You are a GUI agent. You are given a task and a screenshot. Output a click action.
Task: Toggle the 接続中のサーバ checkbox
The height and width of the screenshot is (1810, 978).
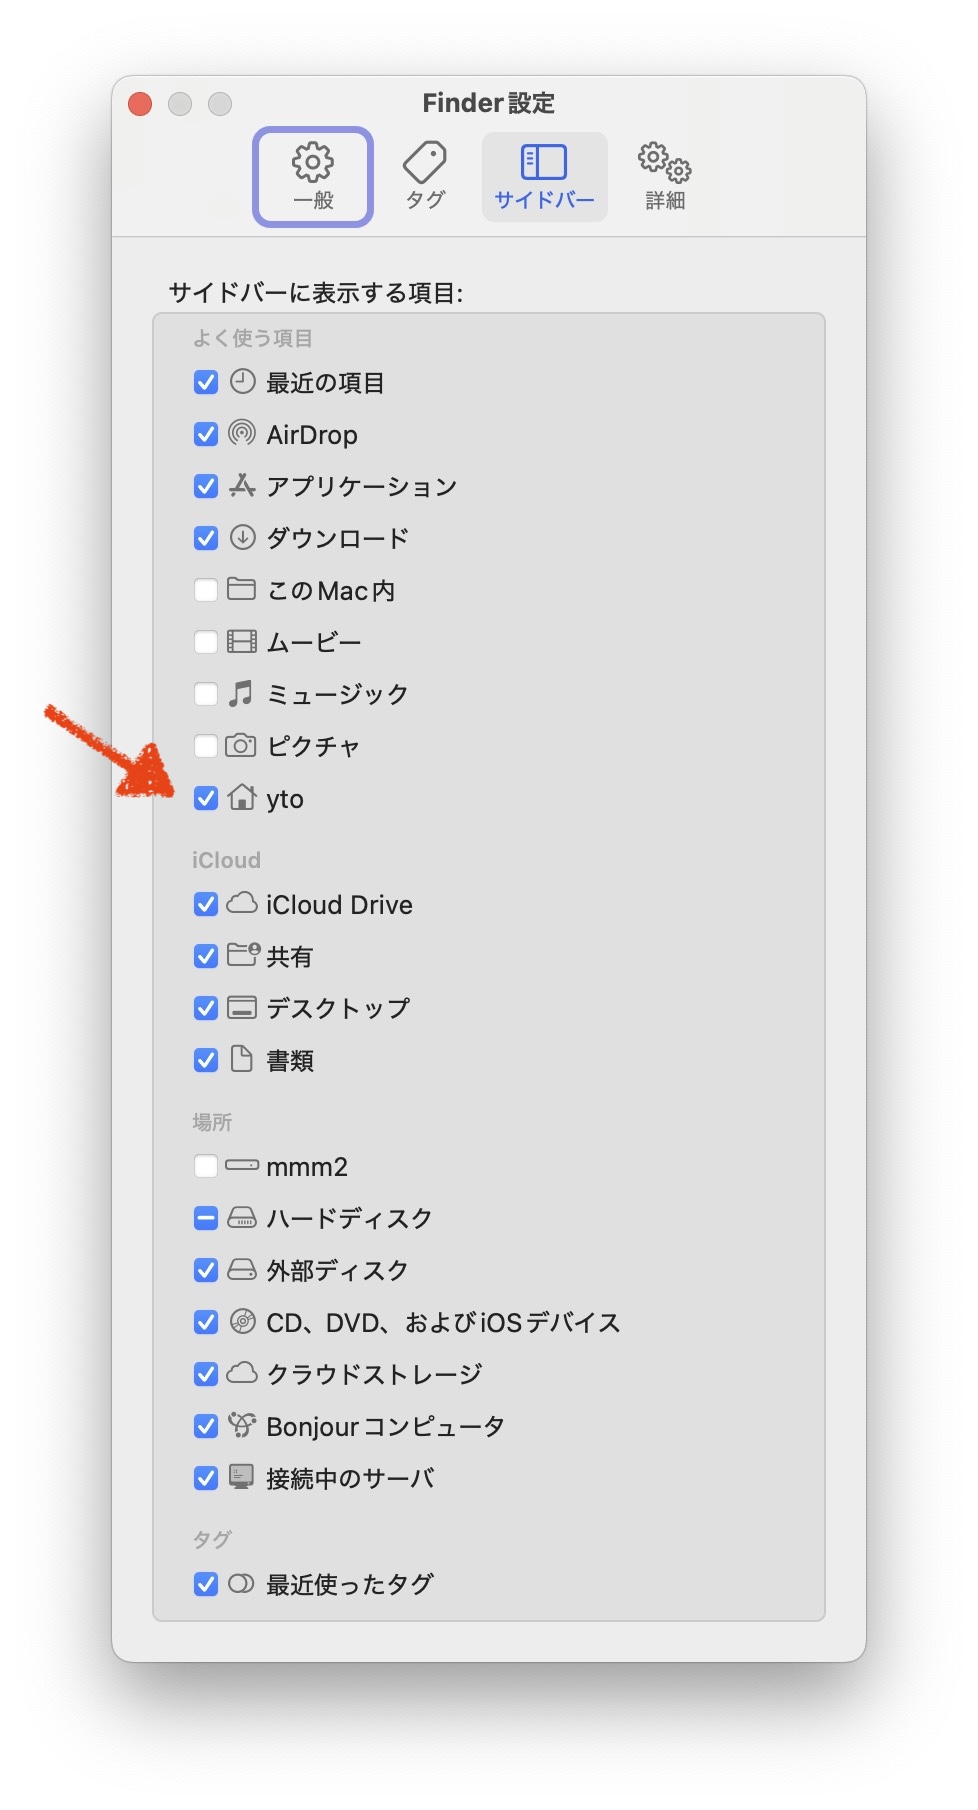206,1478
